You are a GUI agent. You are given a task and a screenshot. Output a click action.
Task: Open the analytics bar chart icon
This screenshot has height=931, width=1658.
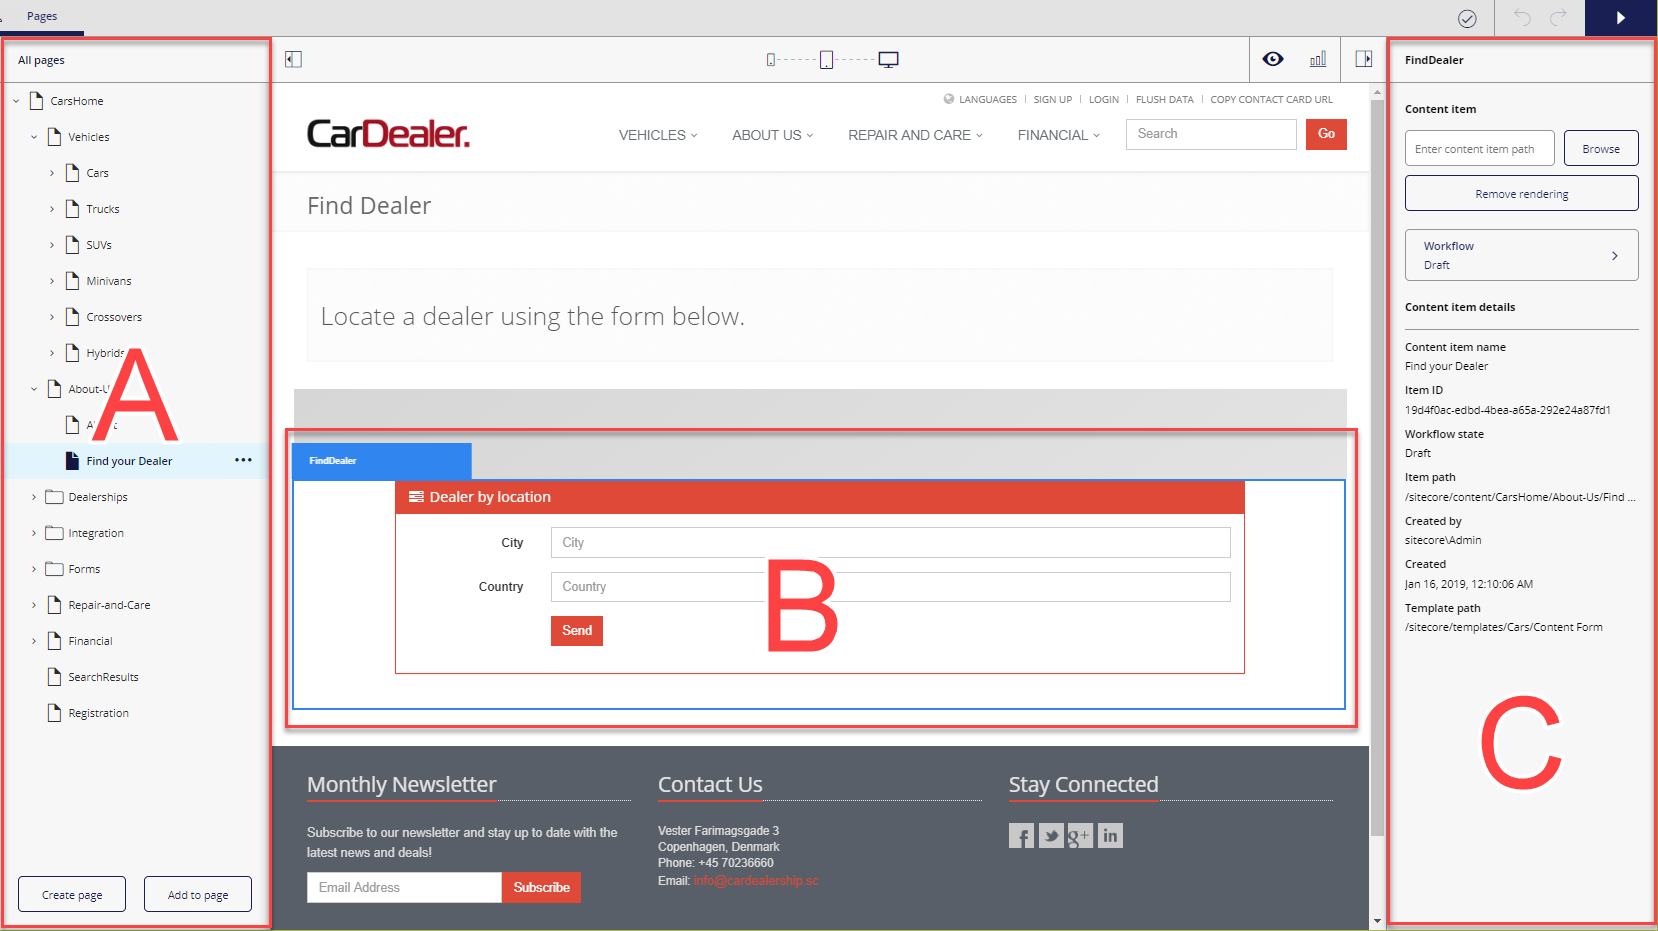(x=1318, y=59)
